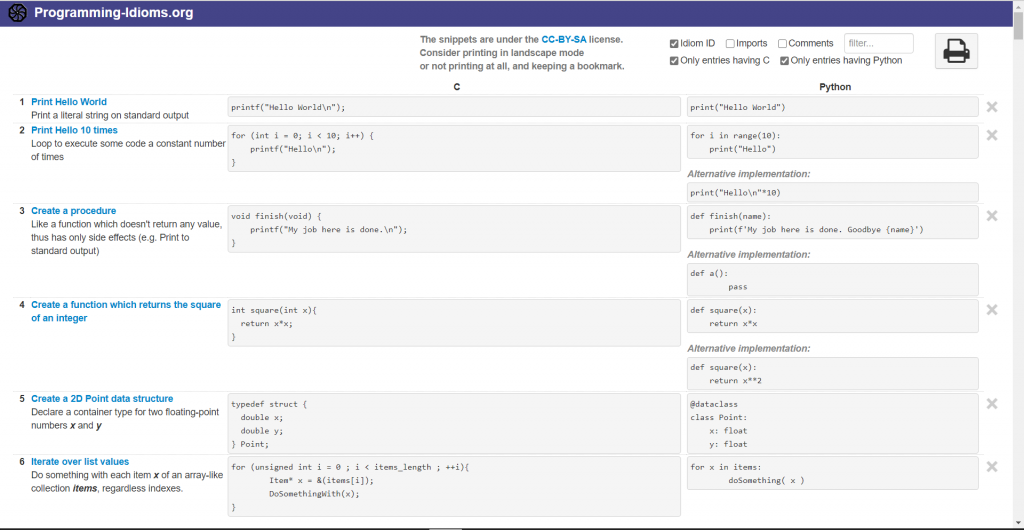Open the Create a procedure idiom link
The height and width of the screenshot is (530, 1024).
pyautogui.click(x=73, y=211)
